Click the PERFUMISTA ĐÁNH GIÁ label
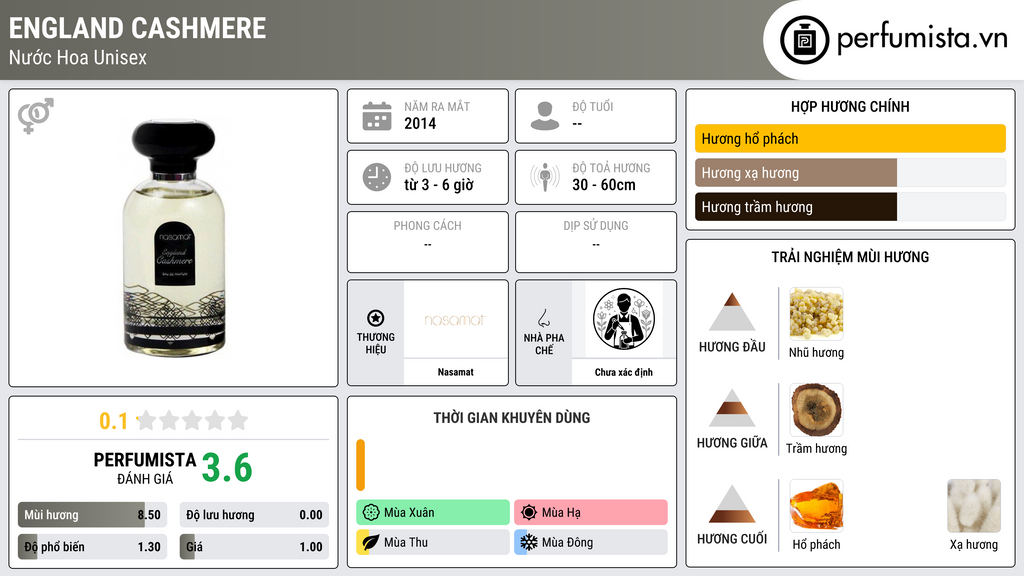Screen dimensions: 1024x576 click(145, 468)
